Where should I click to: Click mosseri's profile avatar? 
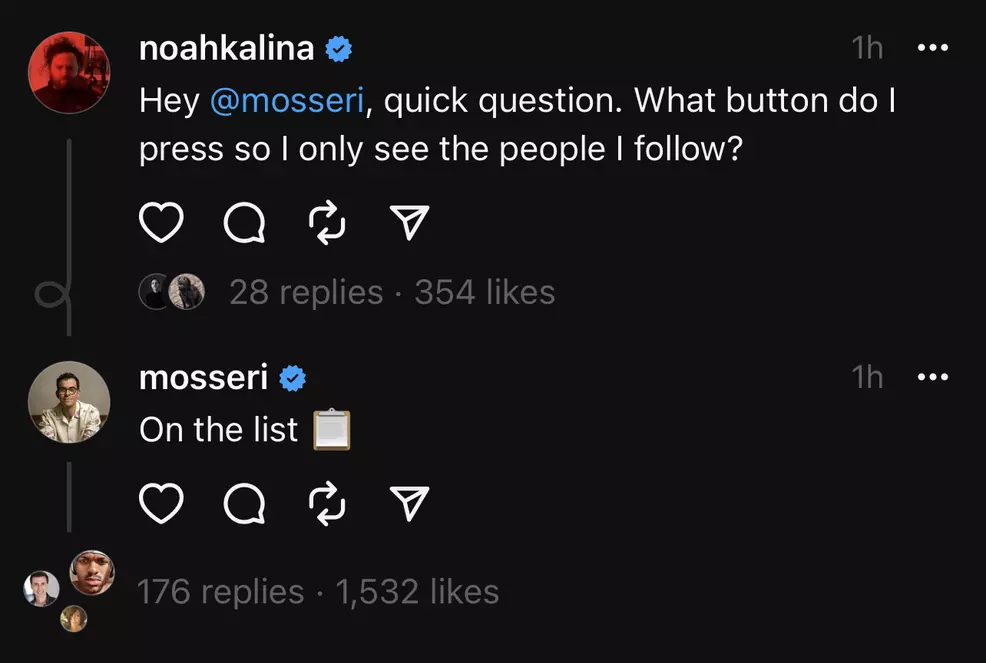pyautogui.click(x=68, y=401)
